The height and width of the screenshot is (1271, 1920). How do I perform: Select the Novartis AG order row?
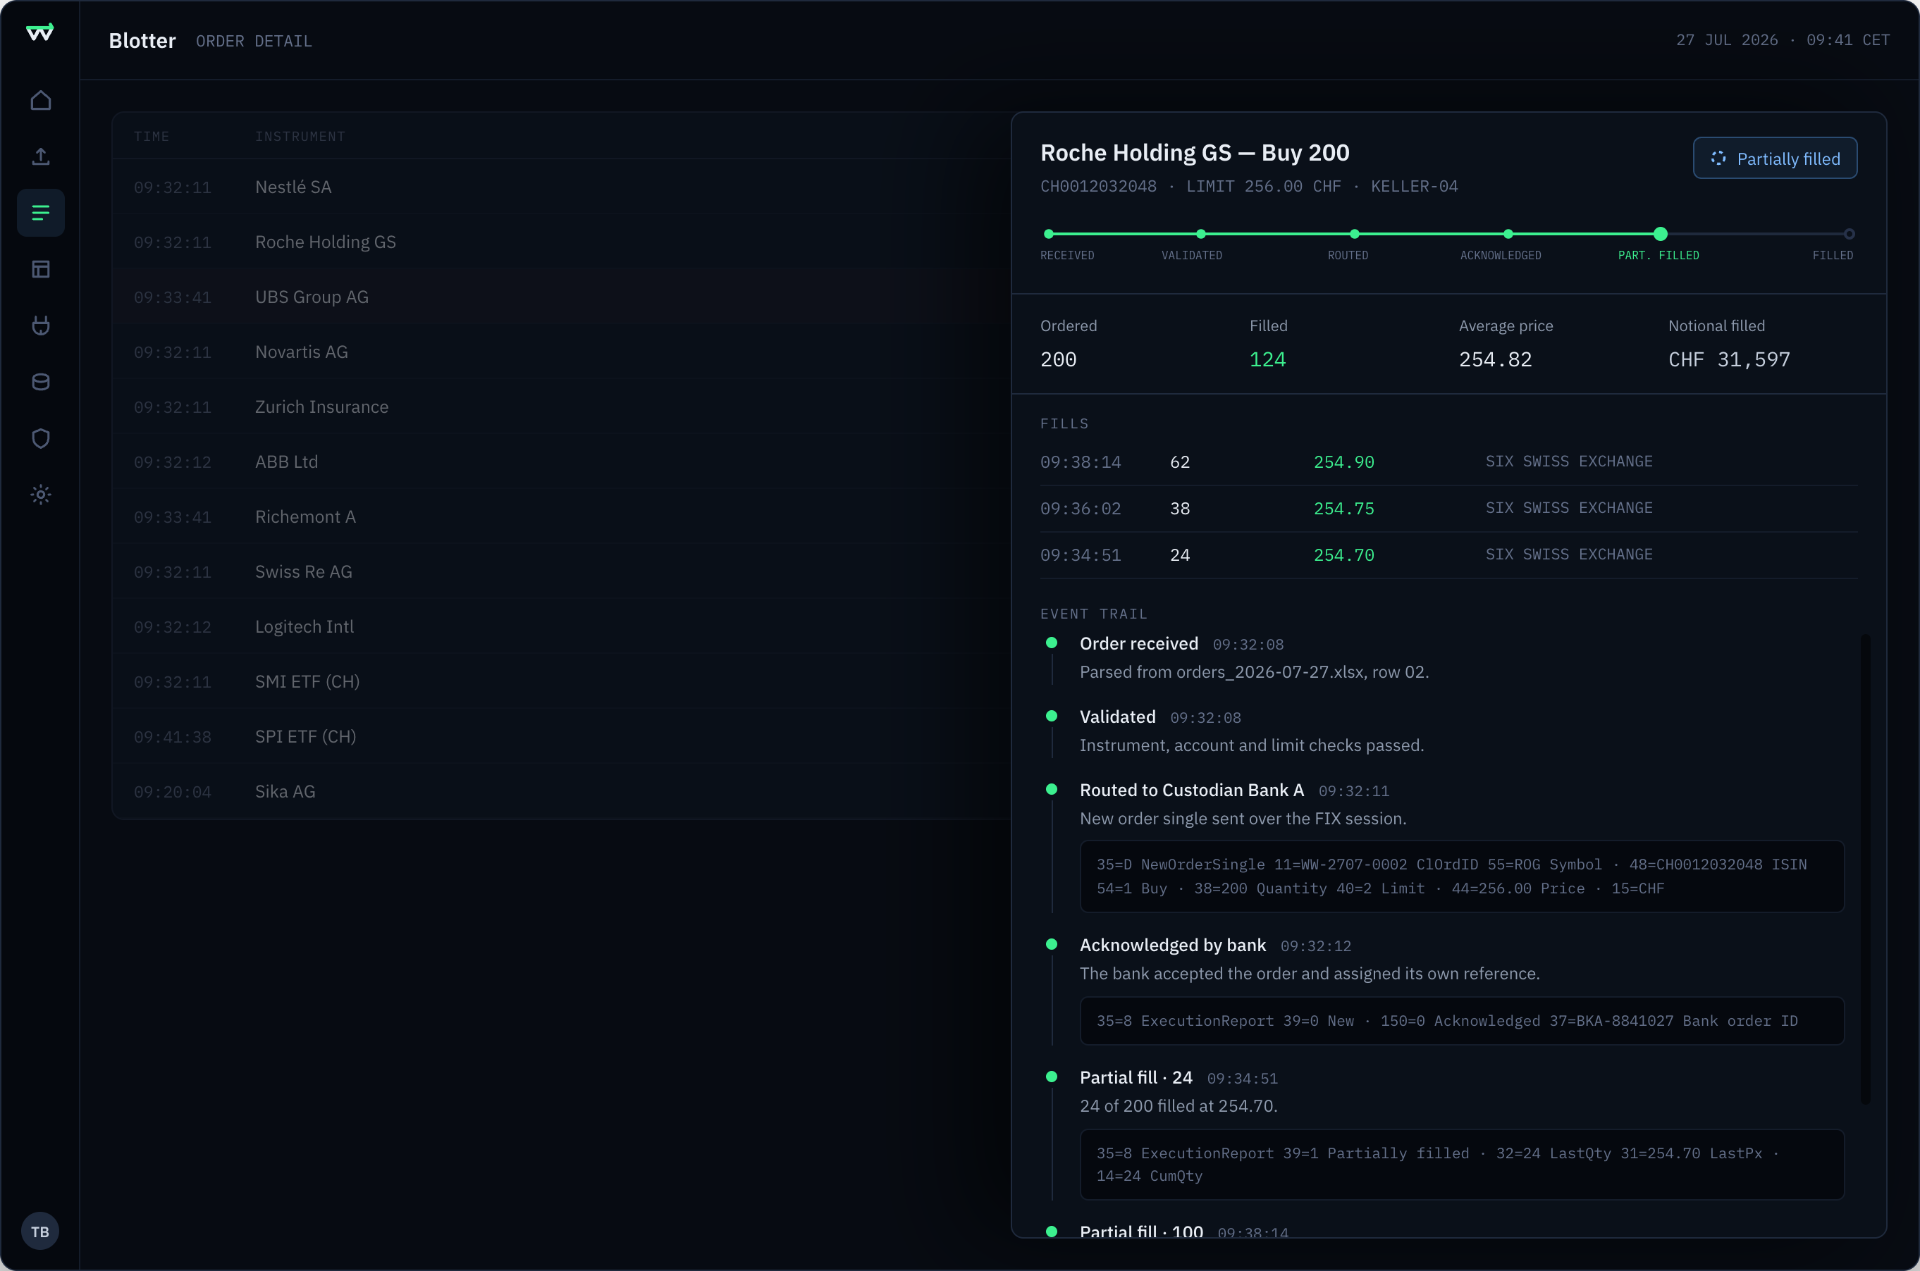(561, 352)
